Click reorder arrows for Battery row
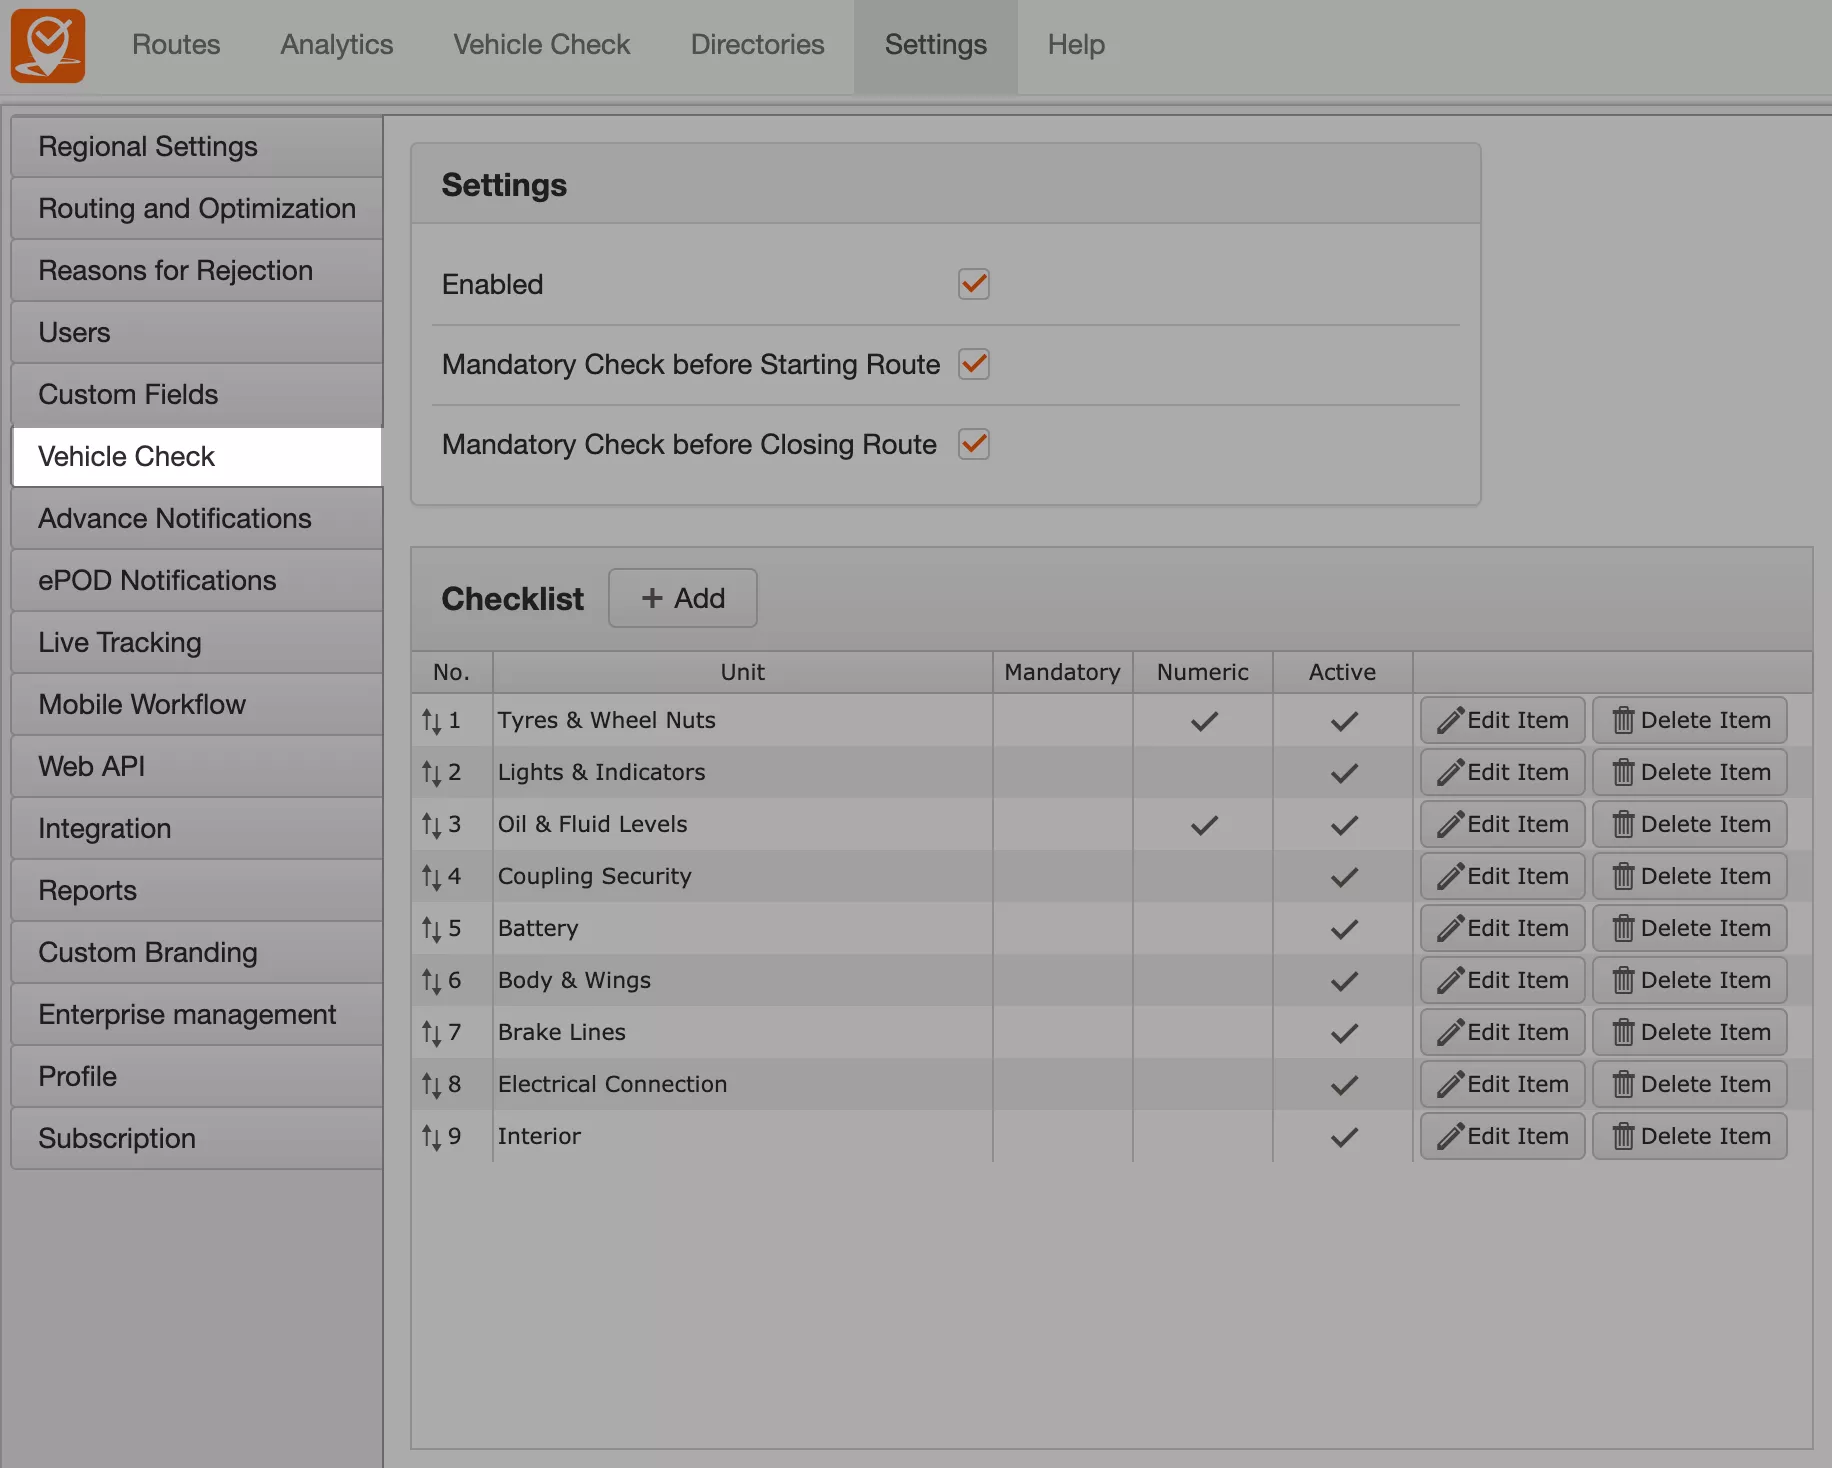The image size is (1832, 1468). [431, 929]
